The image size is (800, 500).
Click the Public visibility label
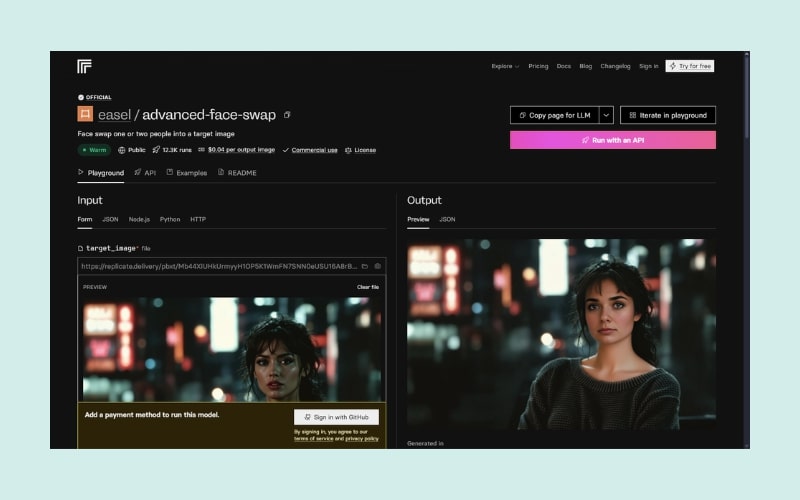pyautogui.click(x=136, y=150)
